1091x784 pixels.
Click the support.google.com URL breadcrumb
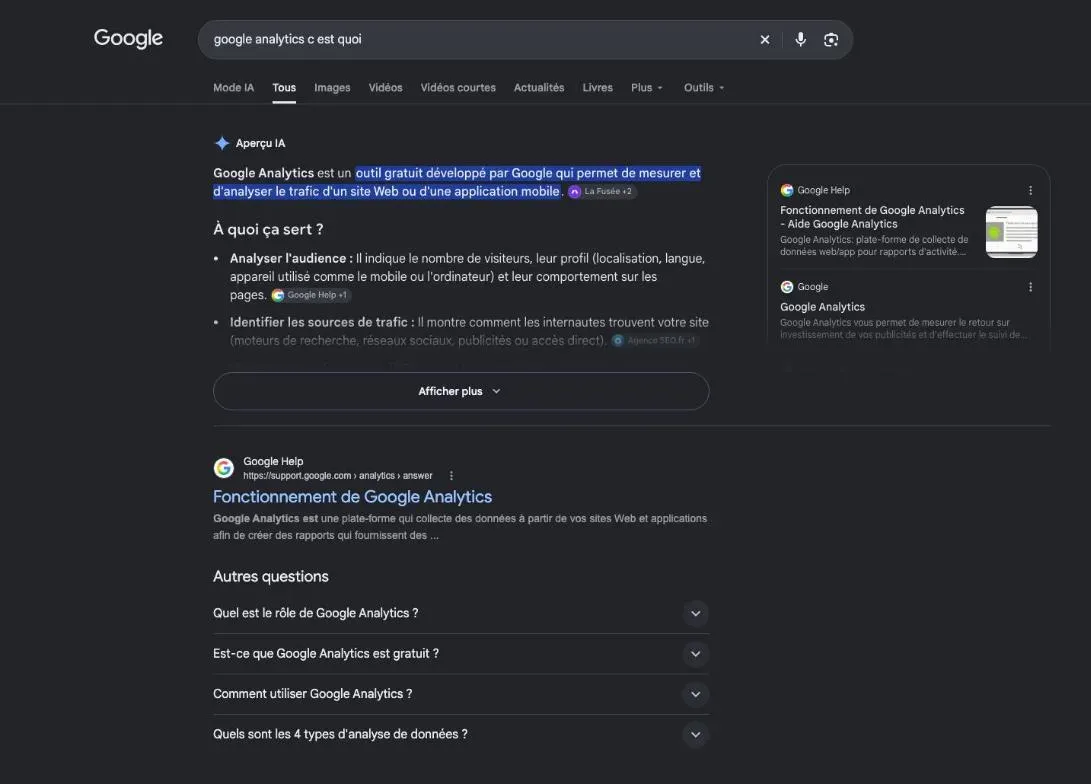[337, 476]
